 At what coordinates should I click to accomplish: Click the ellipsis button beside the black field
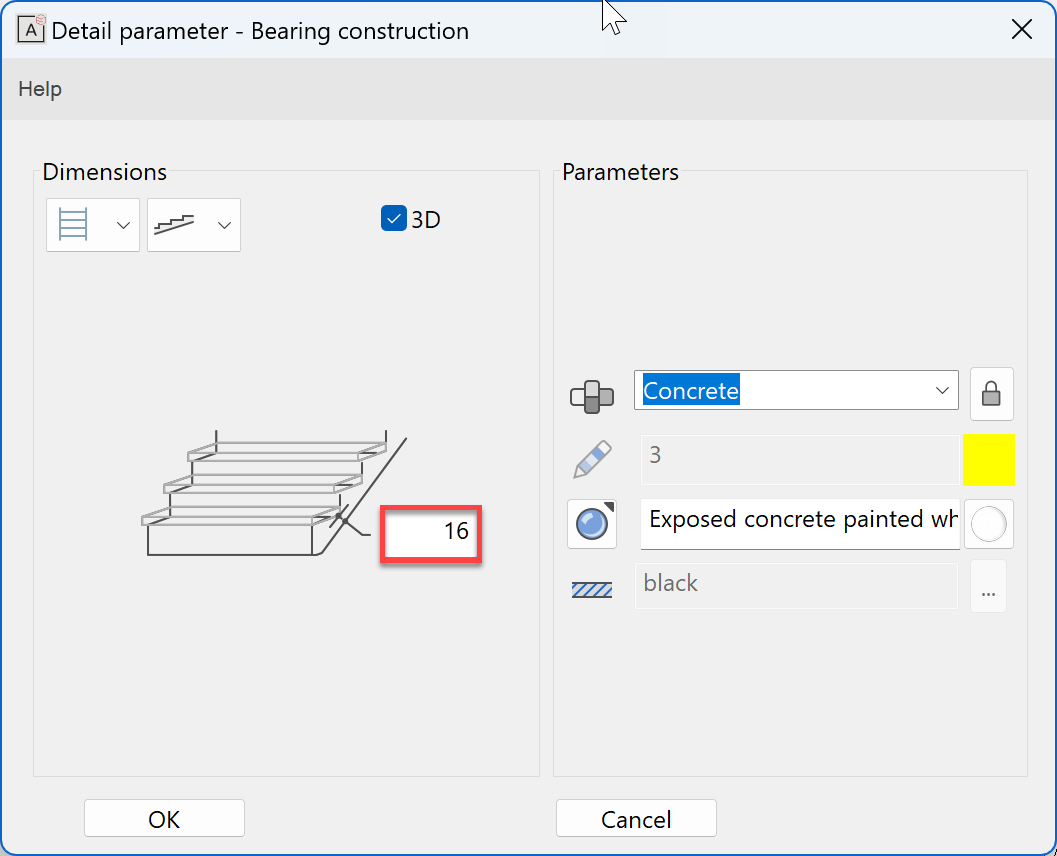988,588
